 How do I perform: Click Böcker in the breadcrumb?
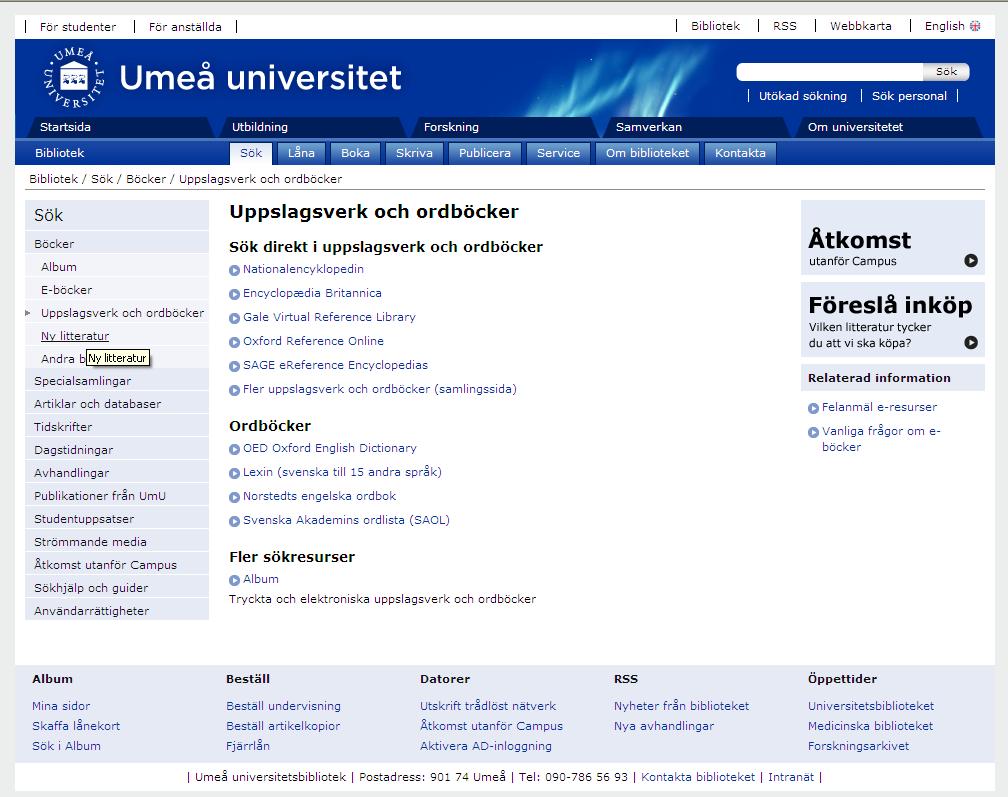146,179
